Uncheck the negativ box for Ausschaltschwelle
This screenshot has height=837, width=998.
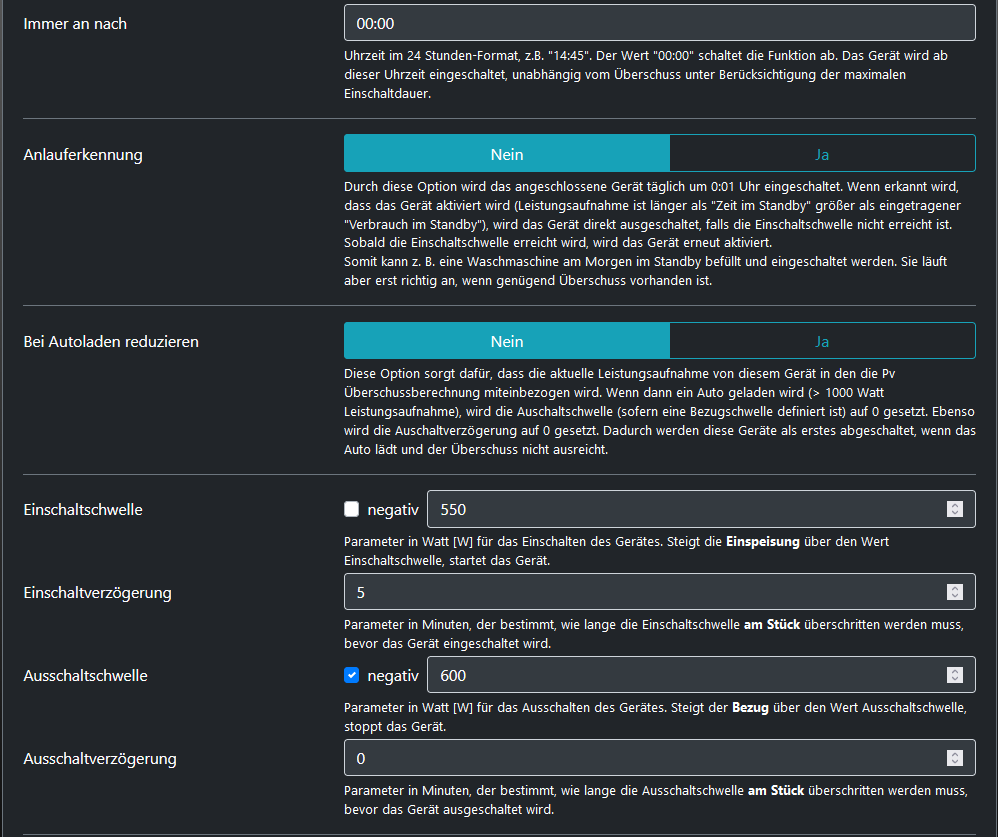tap(351, 675)
